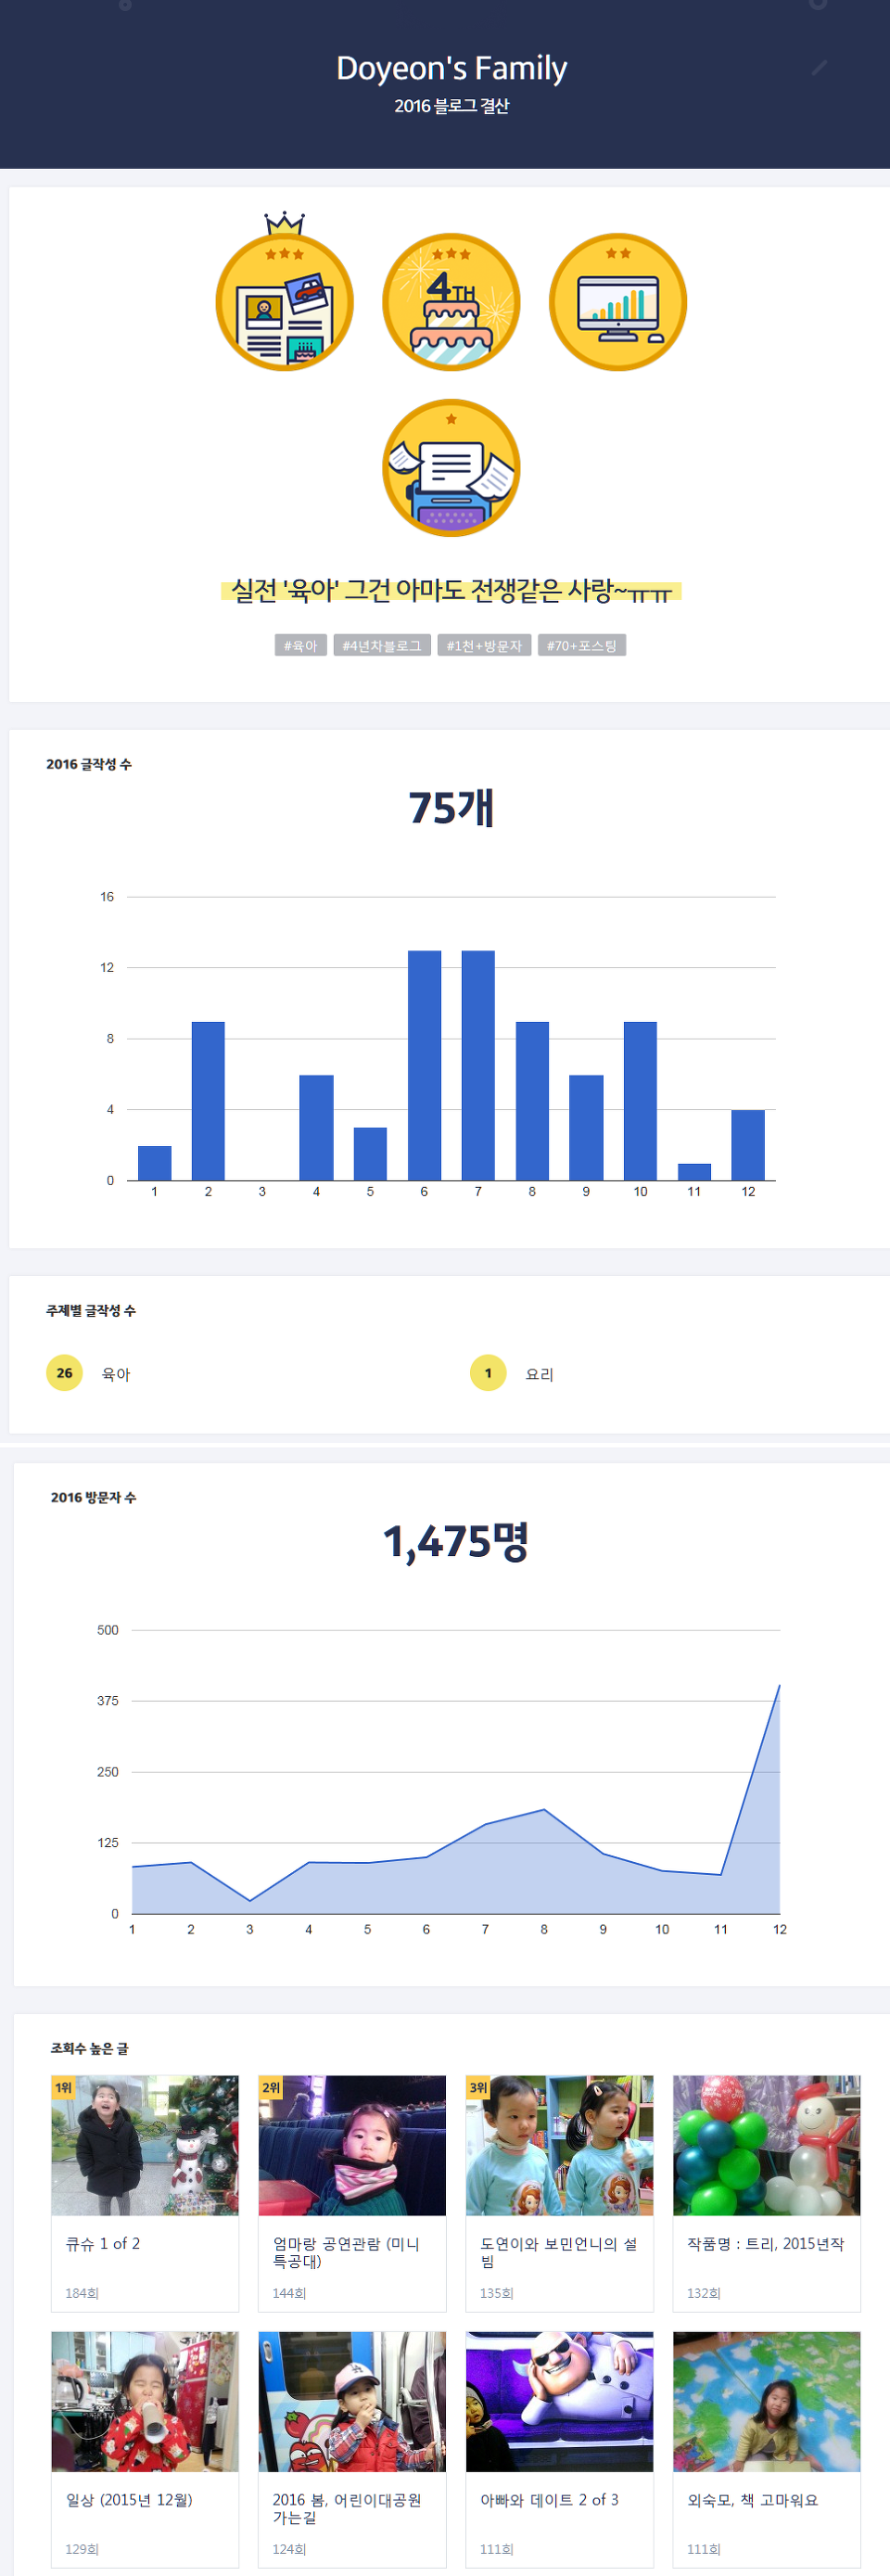Click the 엄마랑 공연관람 (미니특공대) title

(346, 2252)
